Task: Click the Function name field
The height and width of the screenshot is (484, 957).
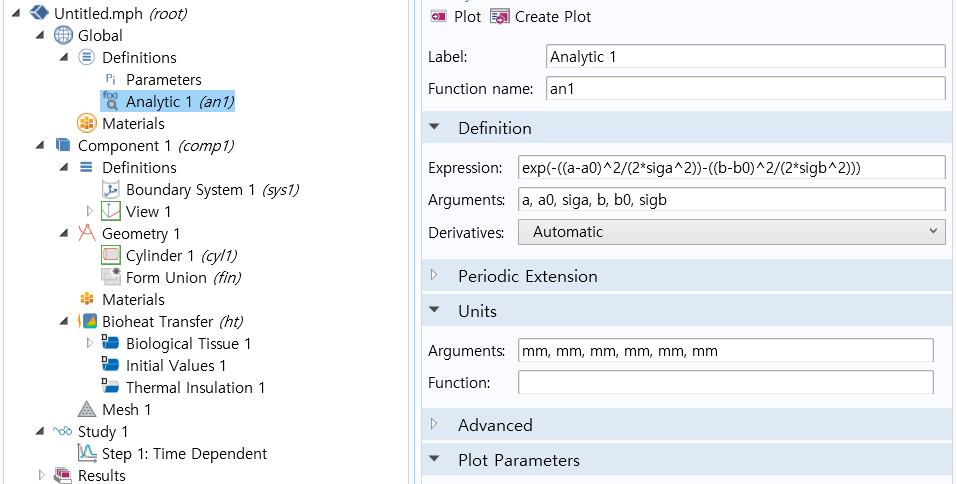Action: point(745,89)
